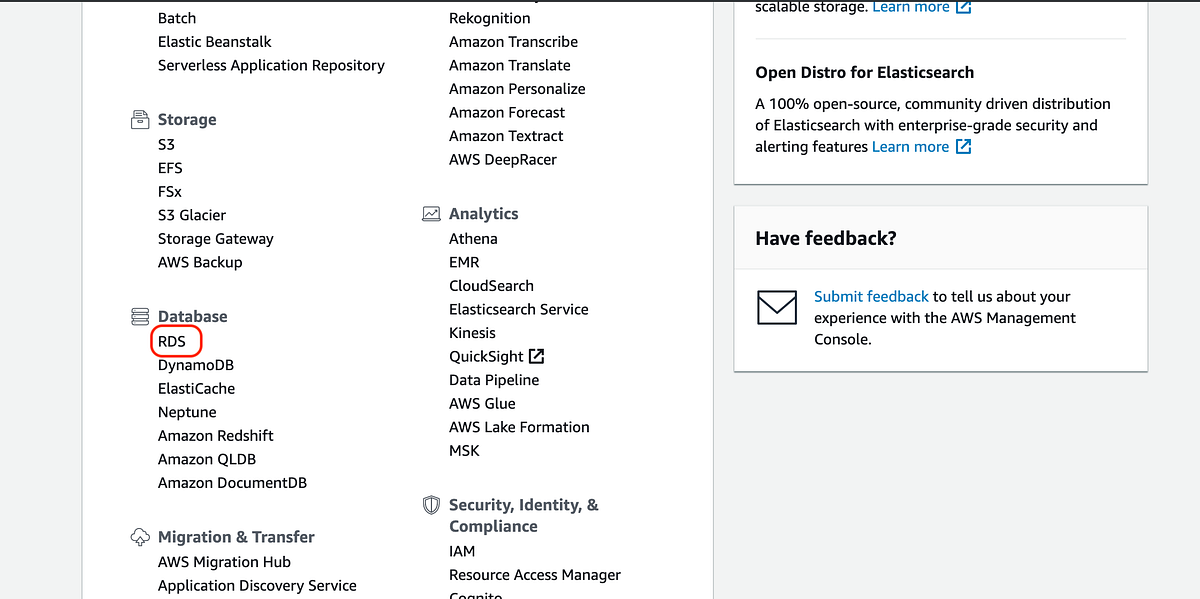
Task: Click the Database category icon
Action: coord(139,315)
